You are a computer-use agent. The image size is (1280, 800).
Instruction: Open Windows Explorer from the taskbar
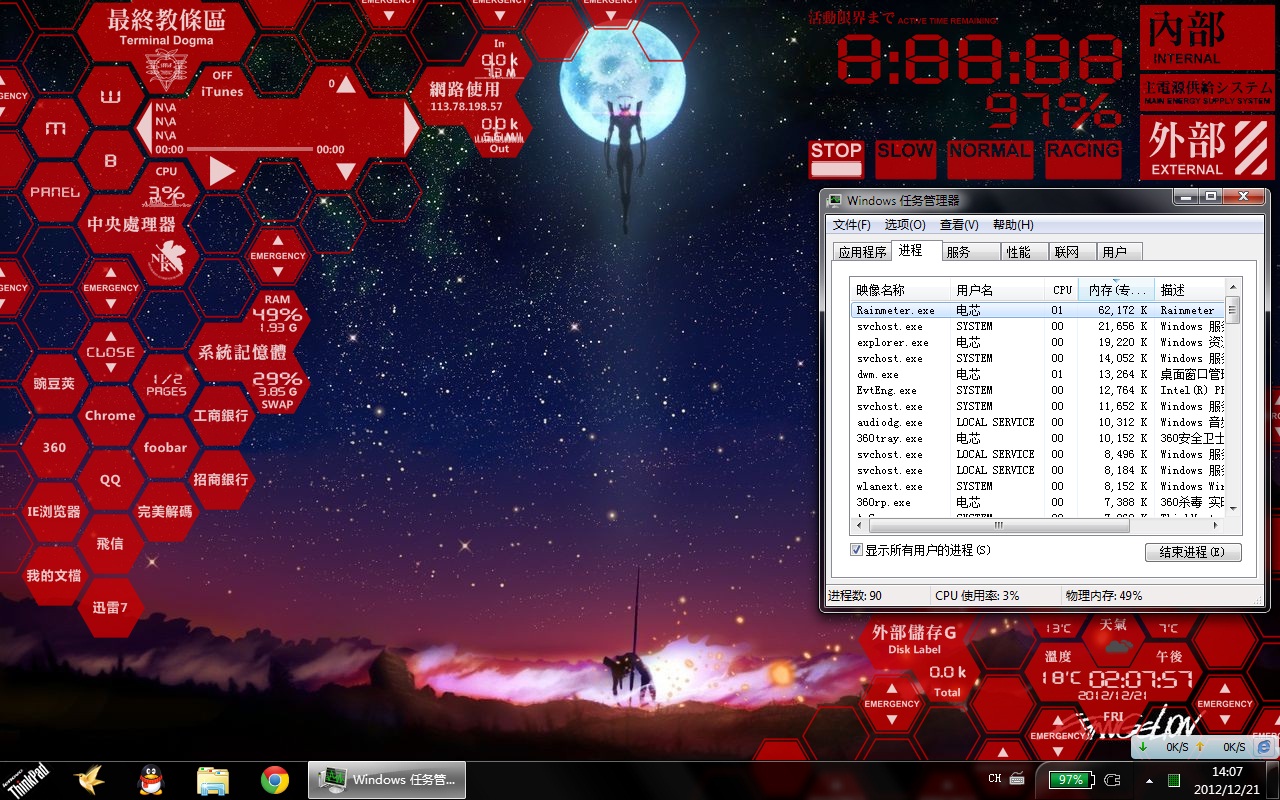(213, 780)
